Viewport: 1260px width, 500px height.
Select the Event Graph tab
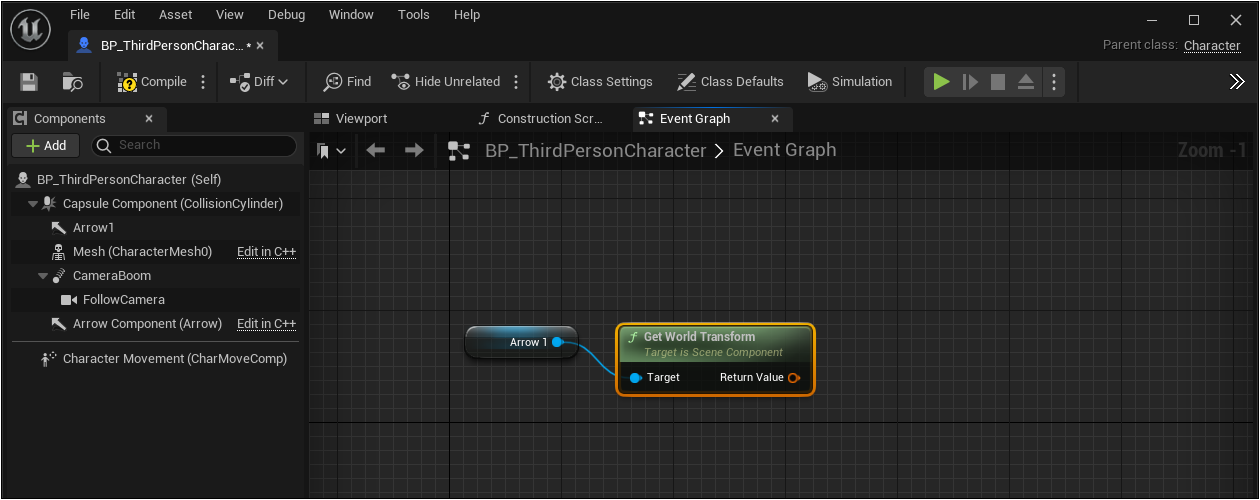click(695, 118)
